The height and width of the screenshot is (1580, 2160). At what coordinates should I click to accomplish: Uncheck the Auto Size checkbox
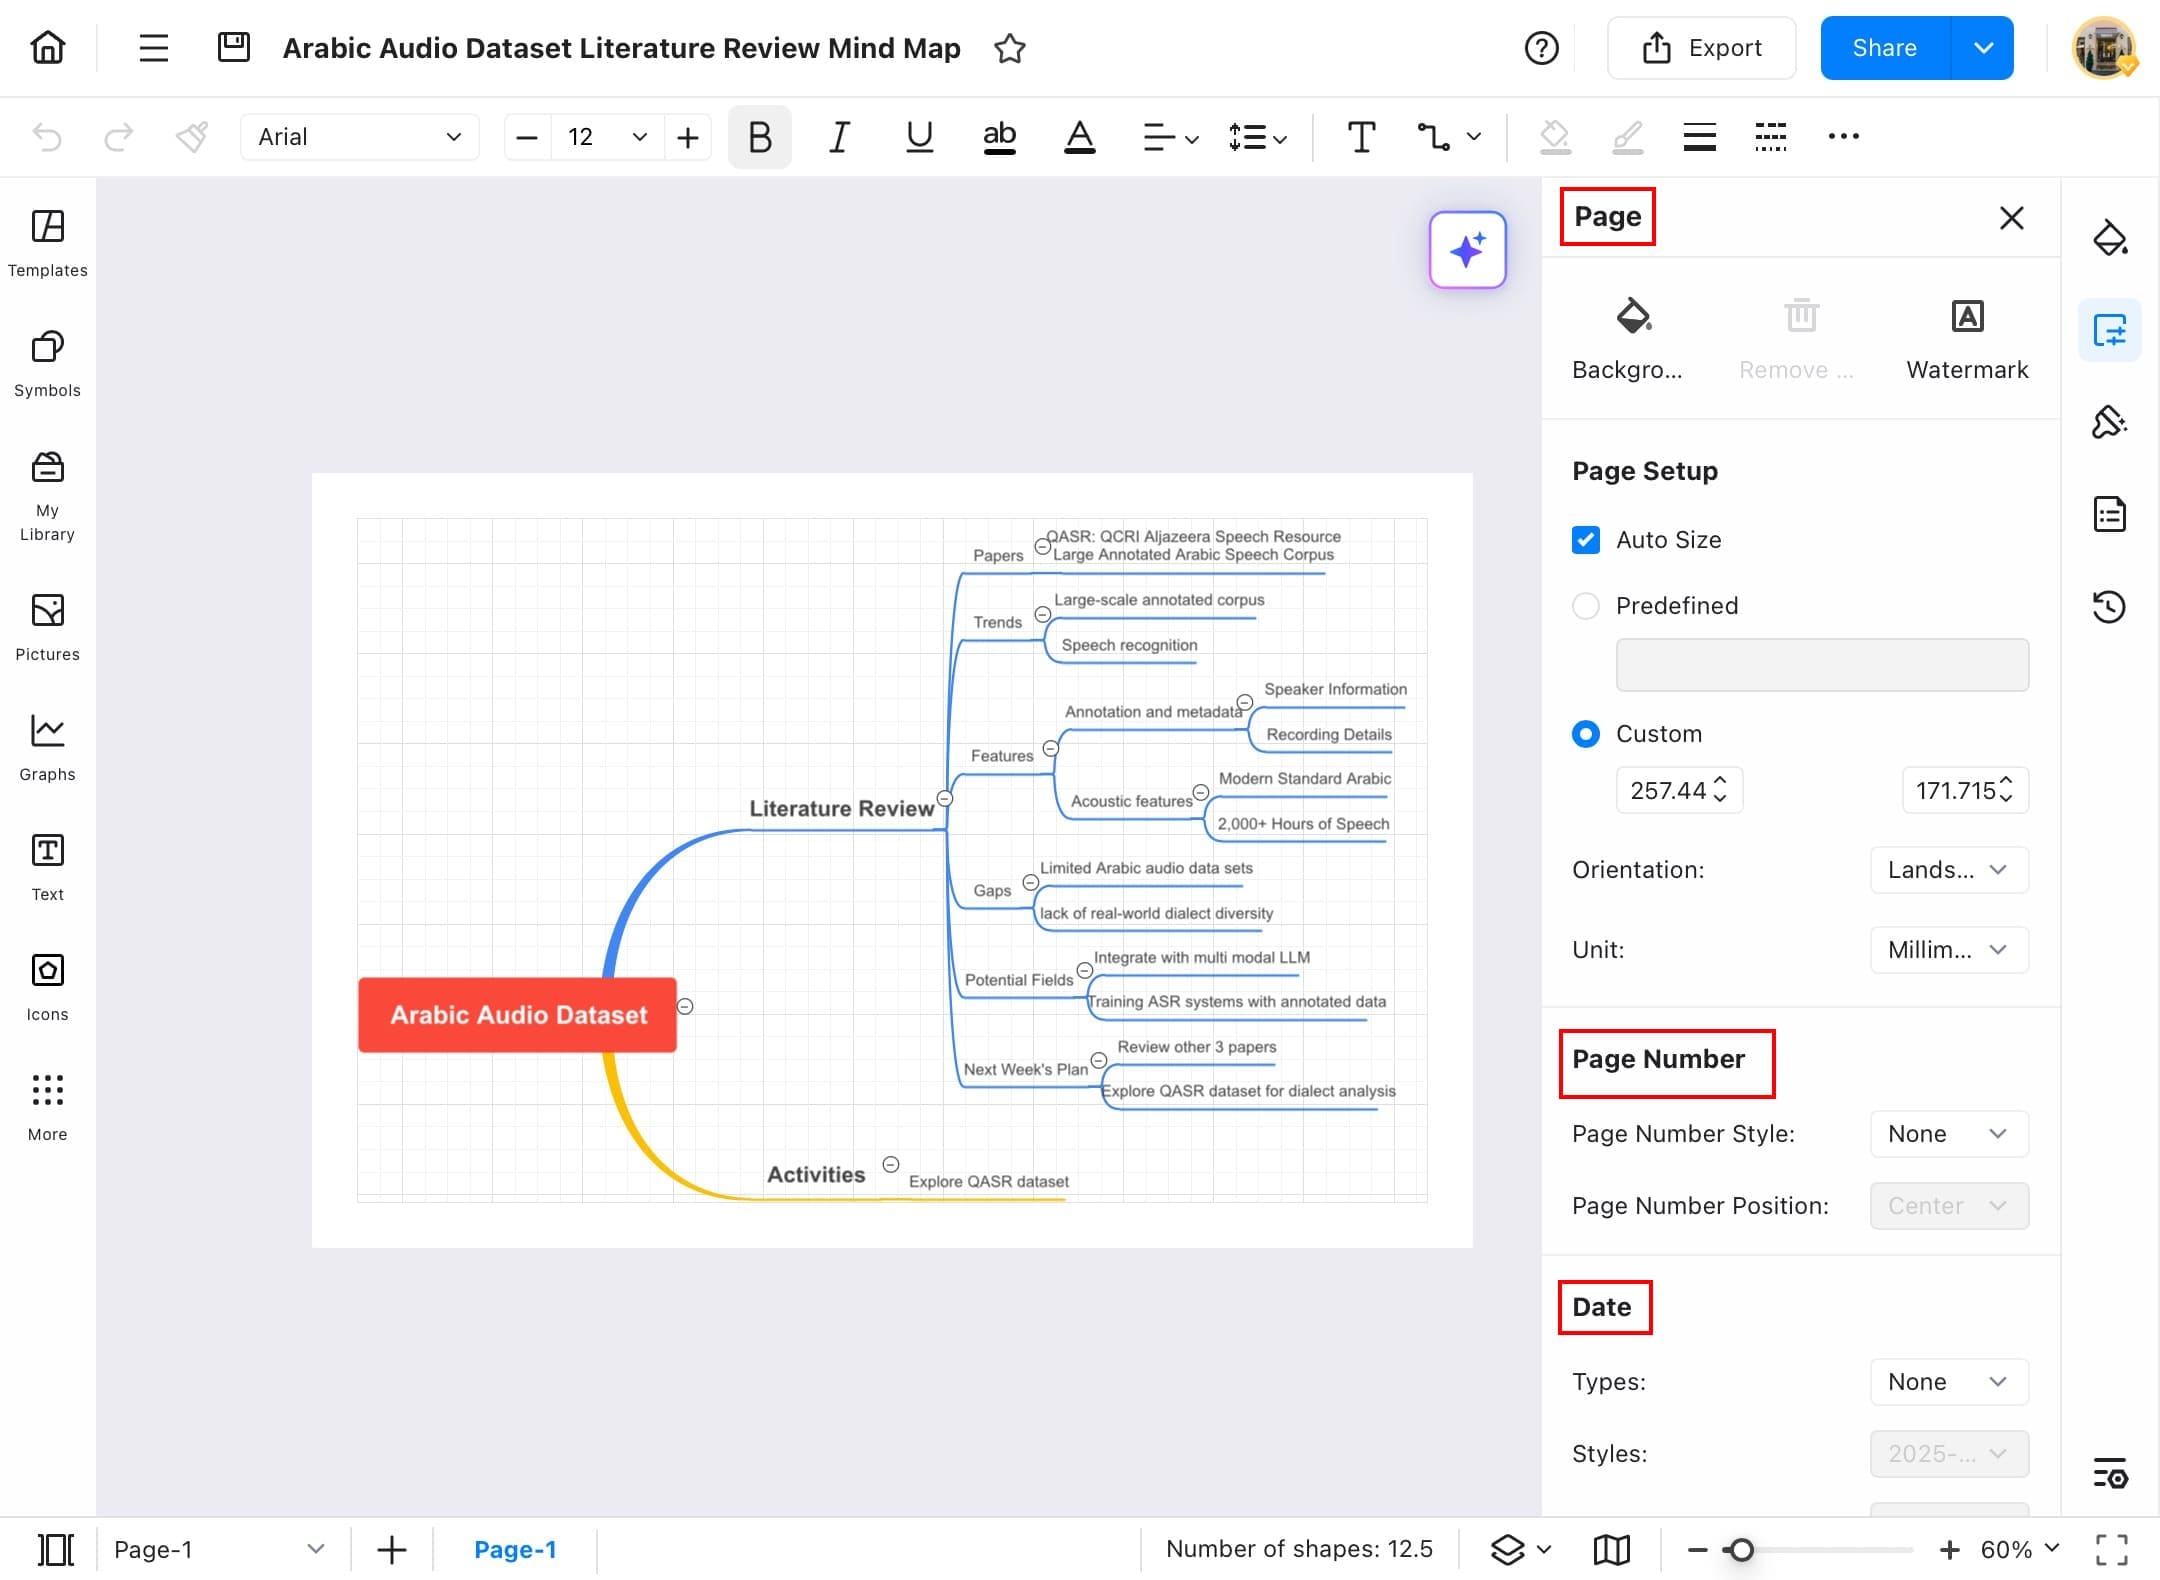tap(1586, 540)
